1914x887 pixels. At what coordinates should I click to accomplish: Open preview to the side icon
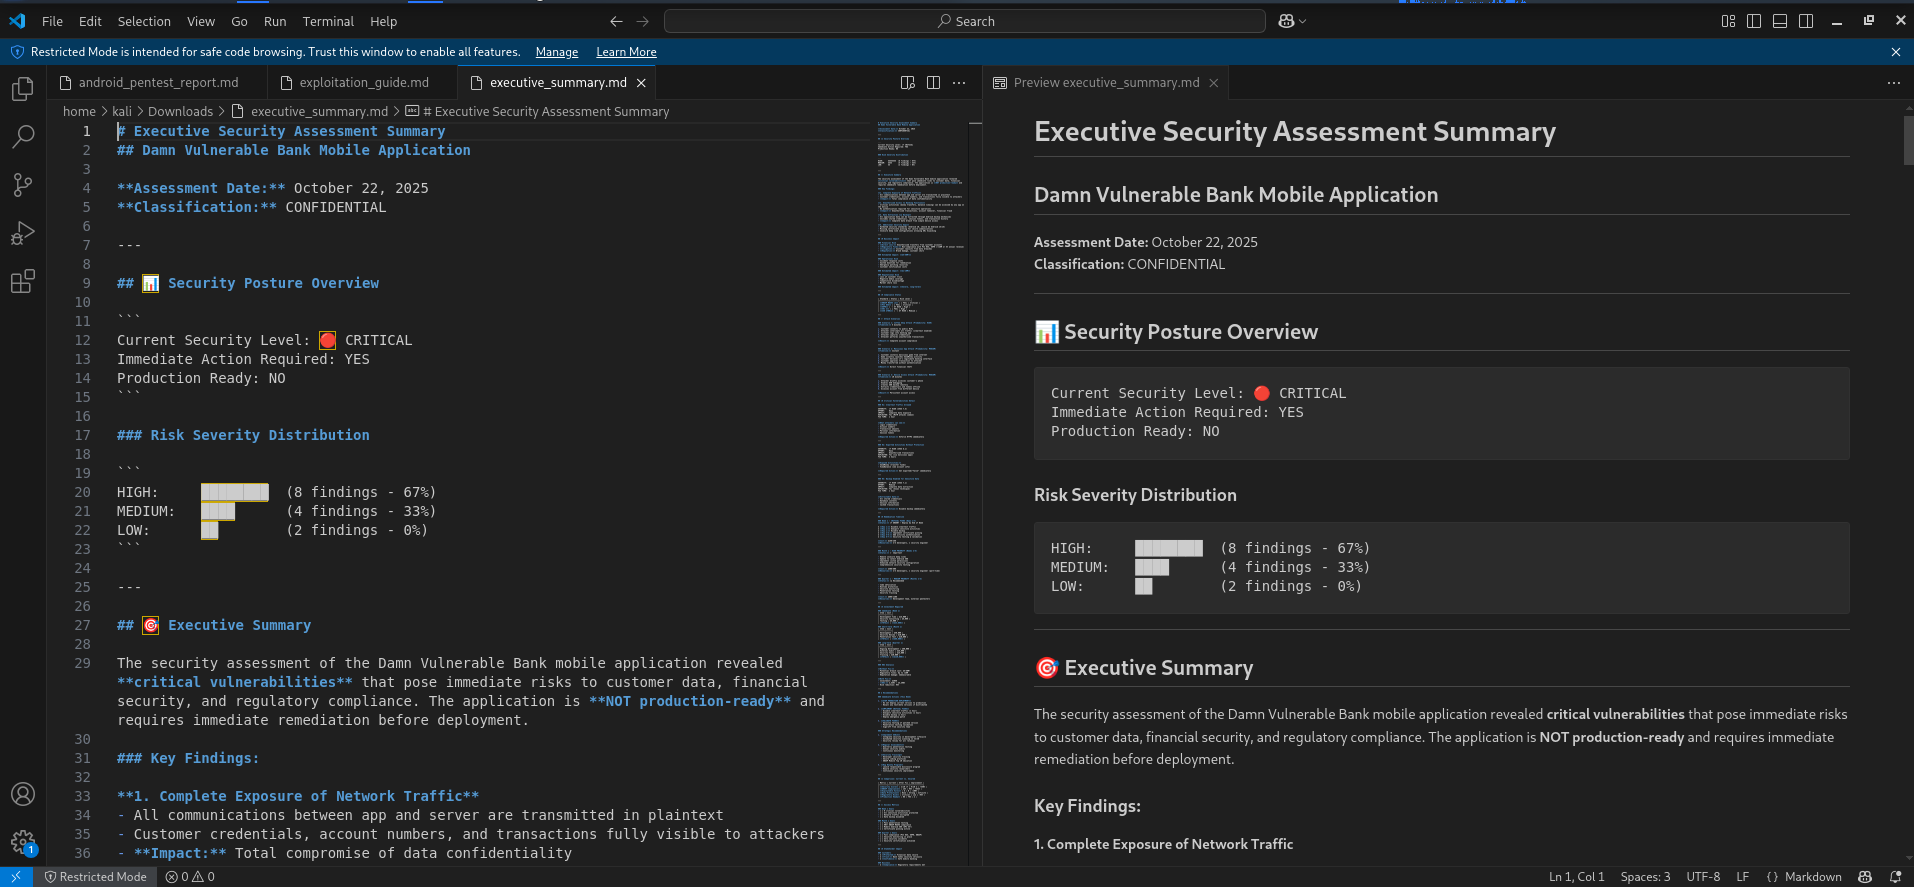coord(907,83)
